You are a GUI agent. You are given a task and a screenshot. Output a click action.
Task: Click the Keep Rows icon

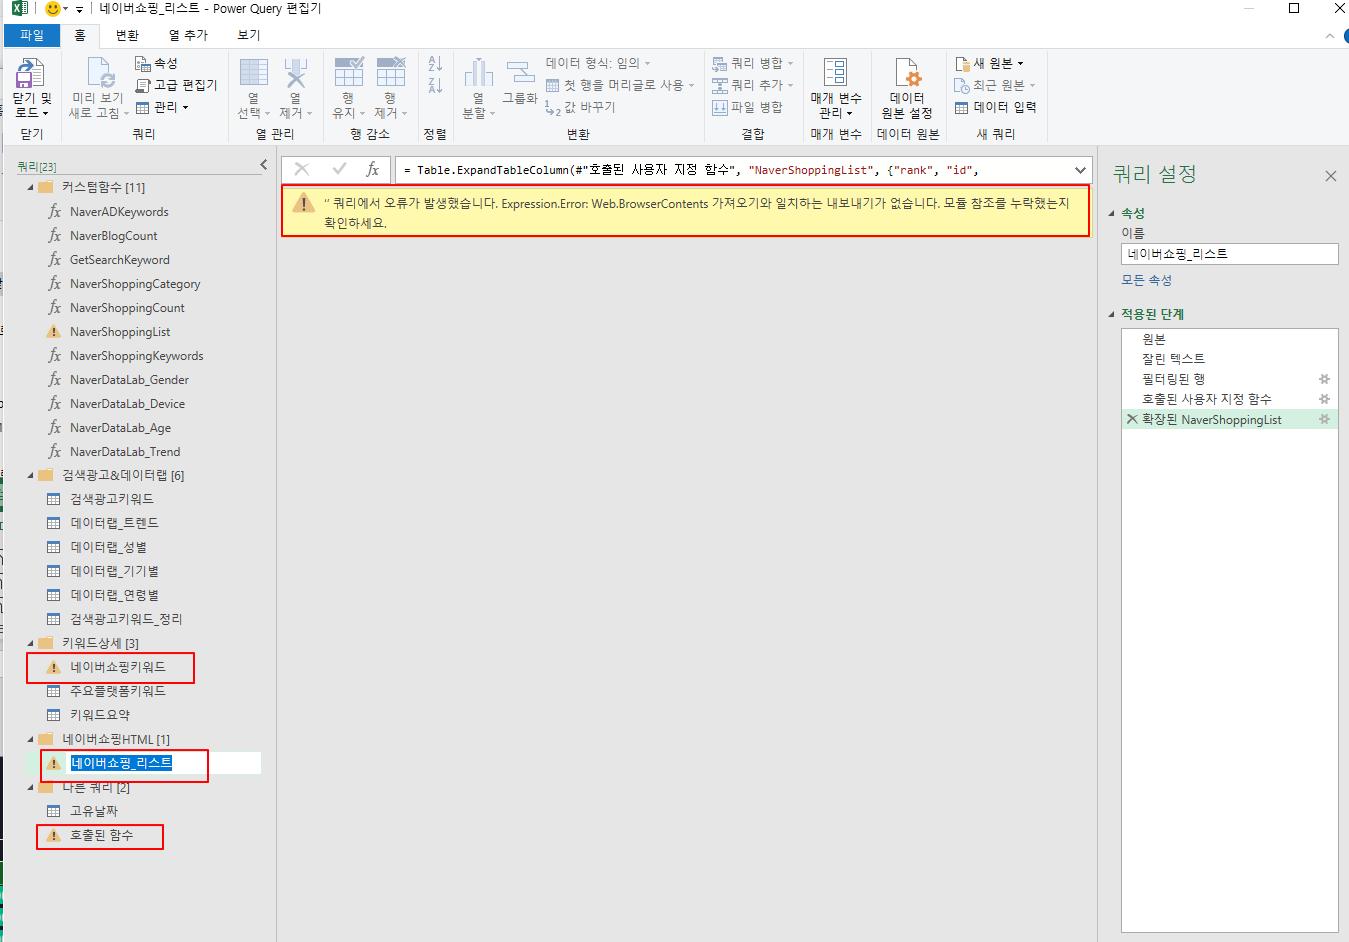(348, 75)
